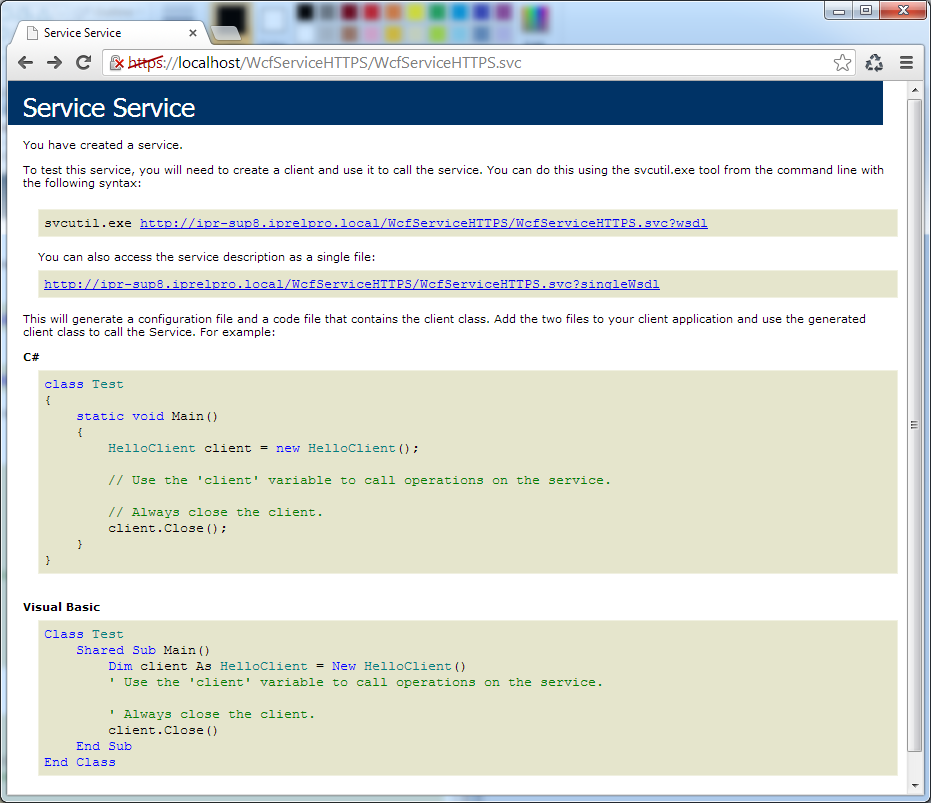Close the browser window

tap(903, 11)
